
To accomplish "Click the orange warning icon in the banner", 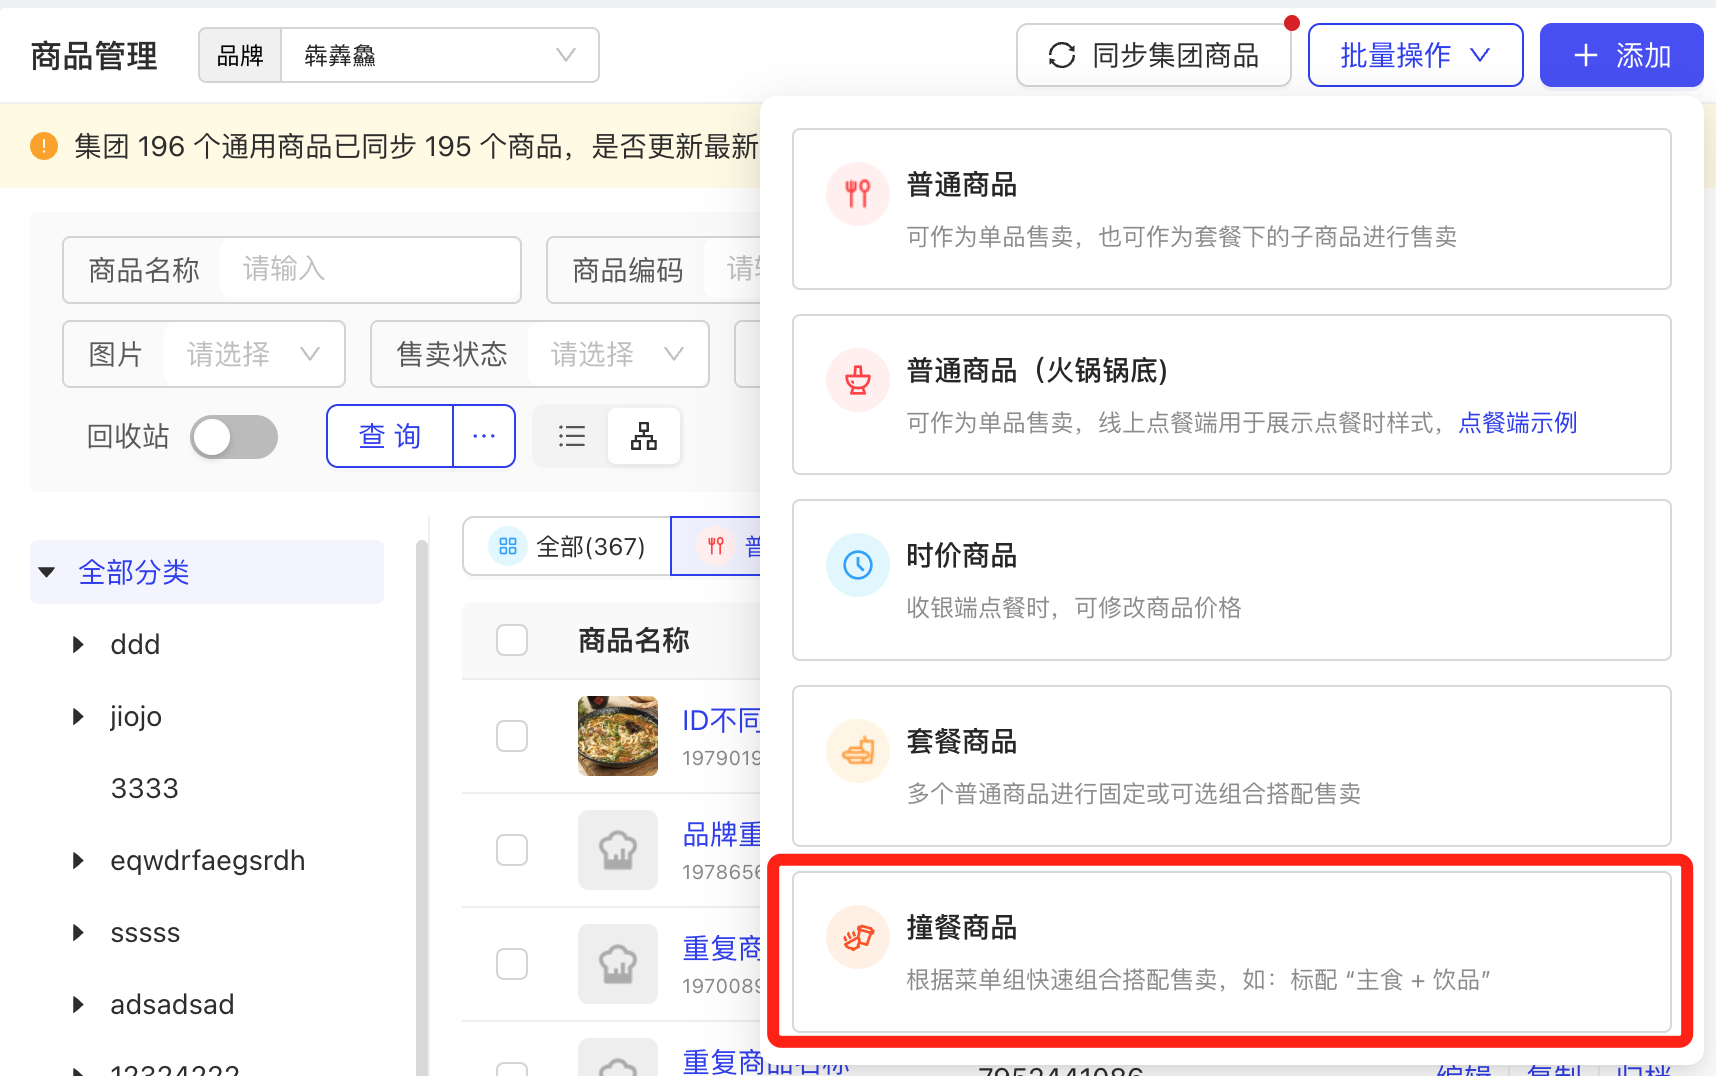I will pos(44,146).
